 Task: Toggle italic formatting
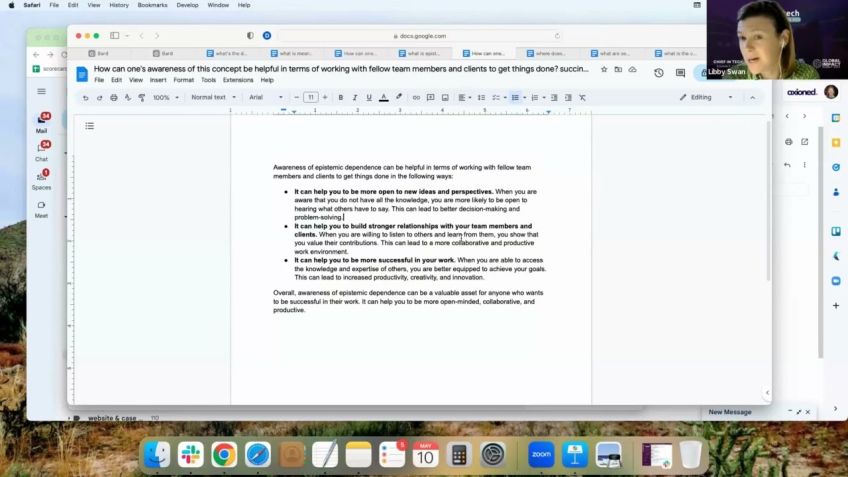355,97
